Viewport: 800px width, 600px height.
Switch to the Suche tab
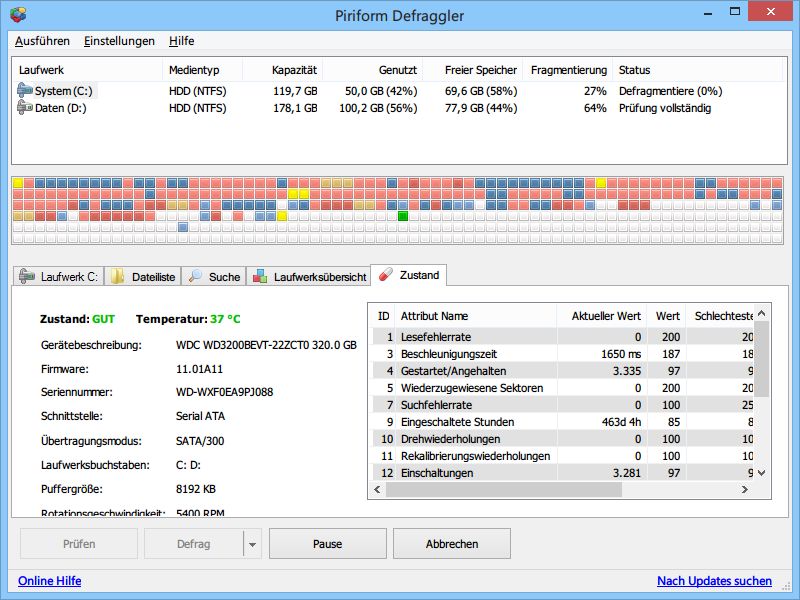[x=214, y=277]
